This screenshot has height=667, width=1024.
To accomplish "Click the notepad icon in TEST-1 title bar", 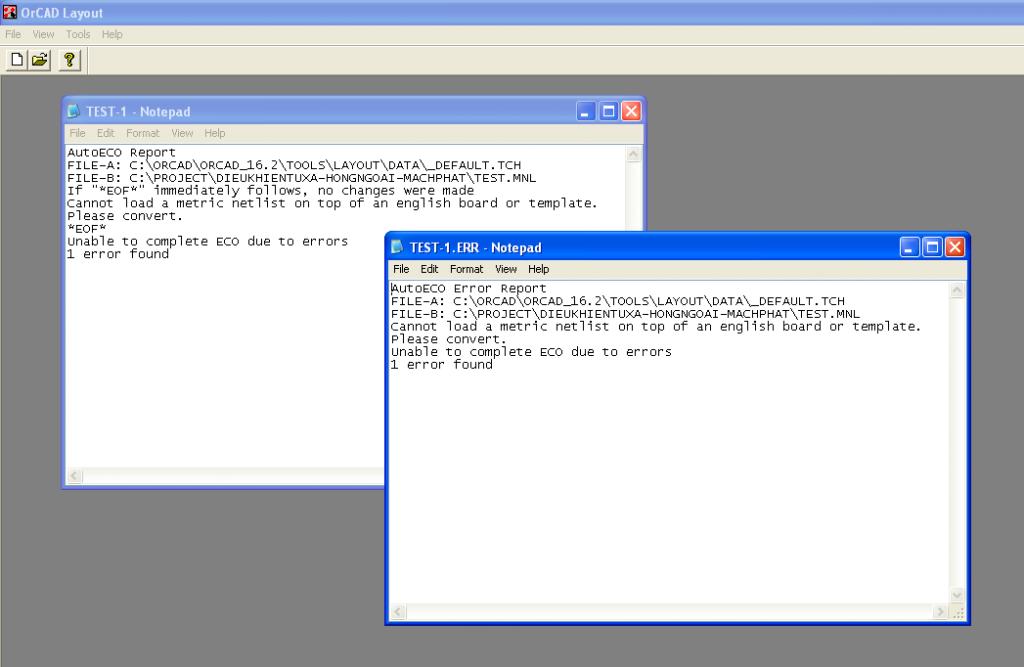I will pyautogui.click(x=74, y=111).
